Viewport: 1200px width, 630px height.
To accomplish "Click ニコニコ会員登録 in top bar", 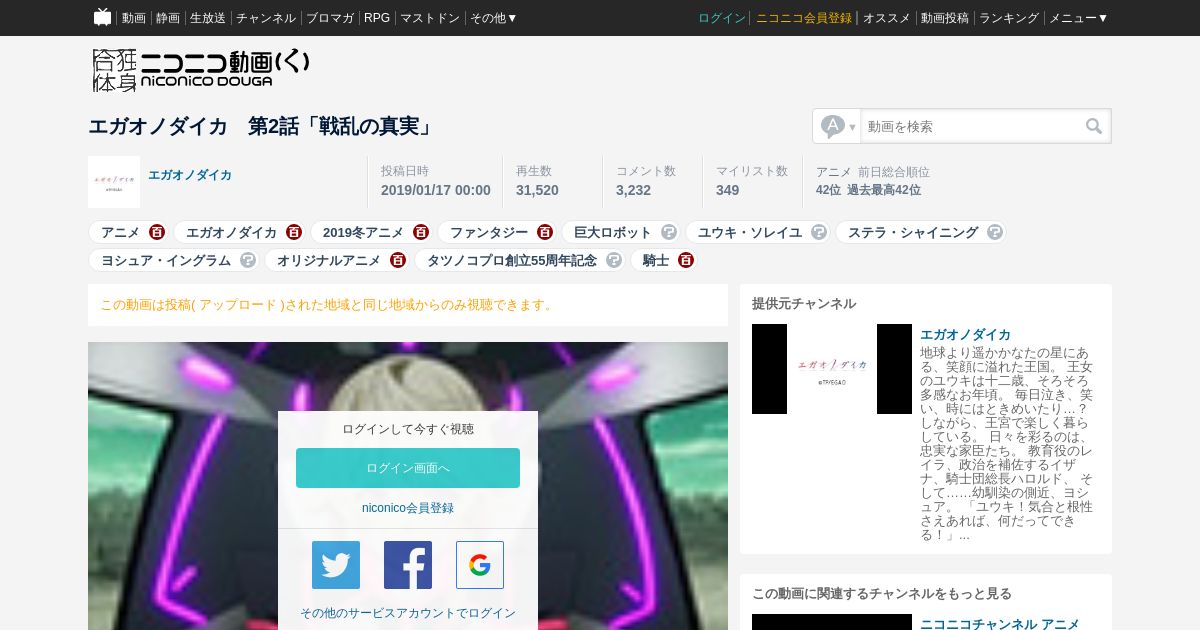I will click(x=804, y=18).
